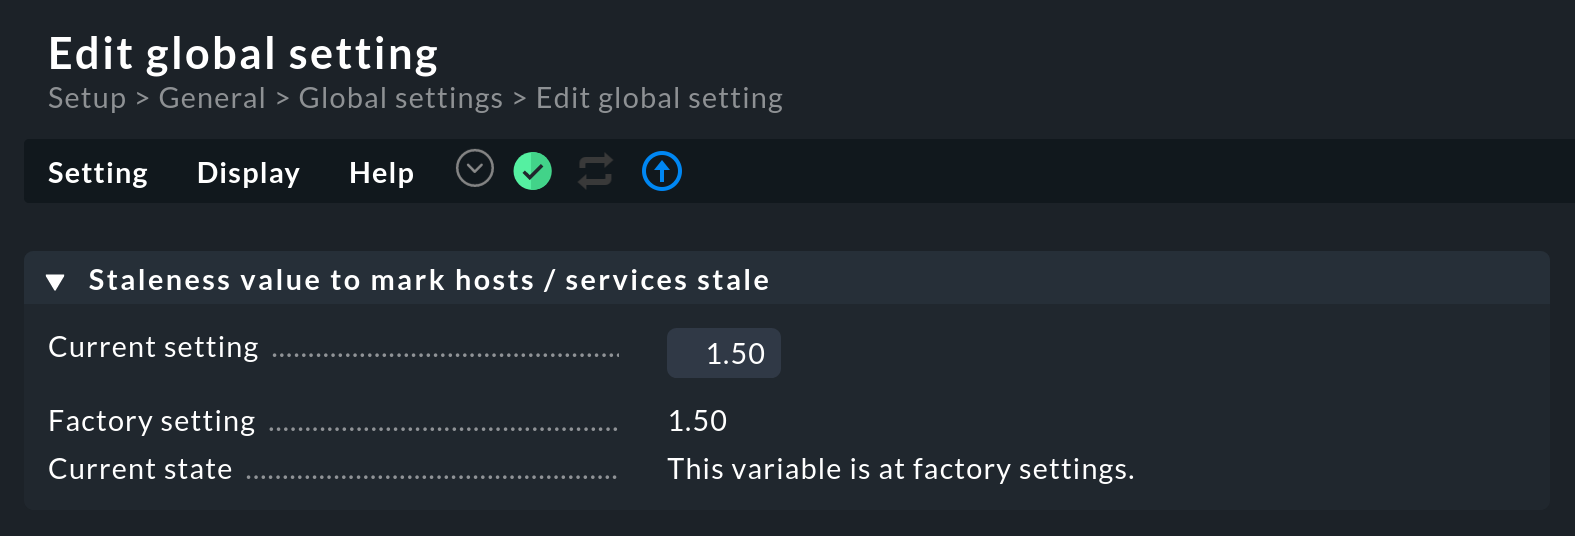Open the Display menu
Image resolution: width=1575 pixels, height=536 pixels.
(x=248, y=173)
